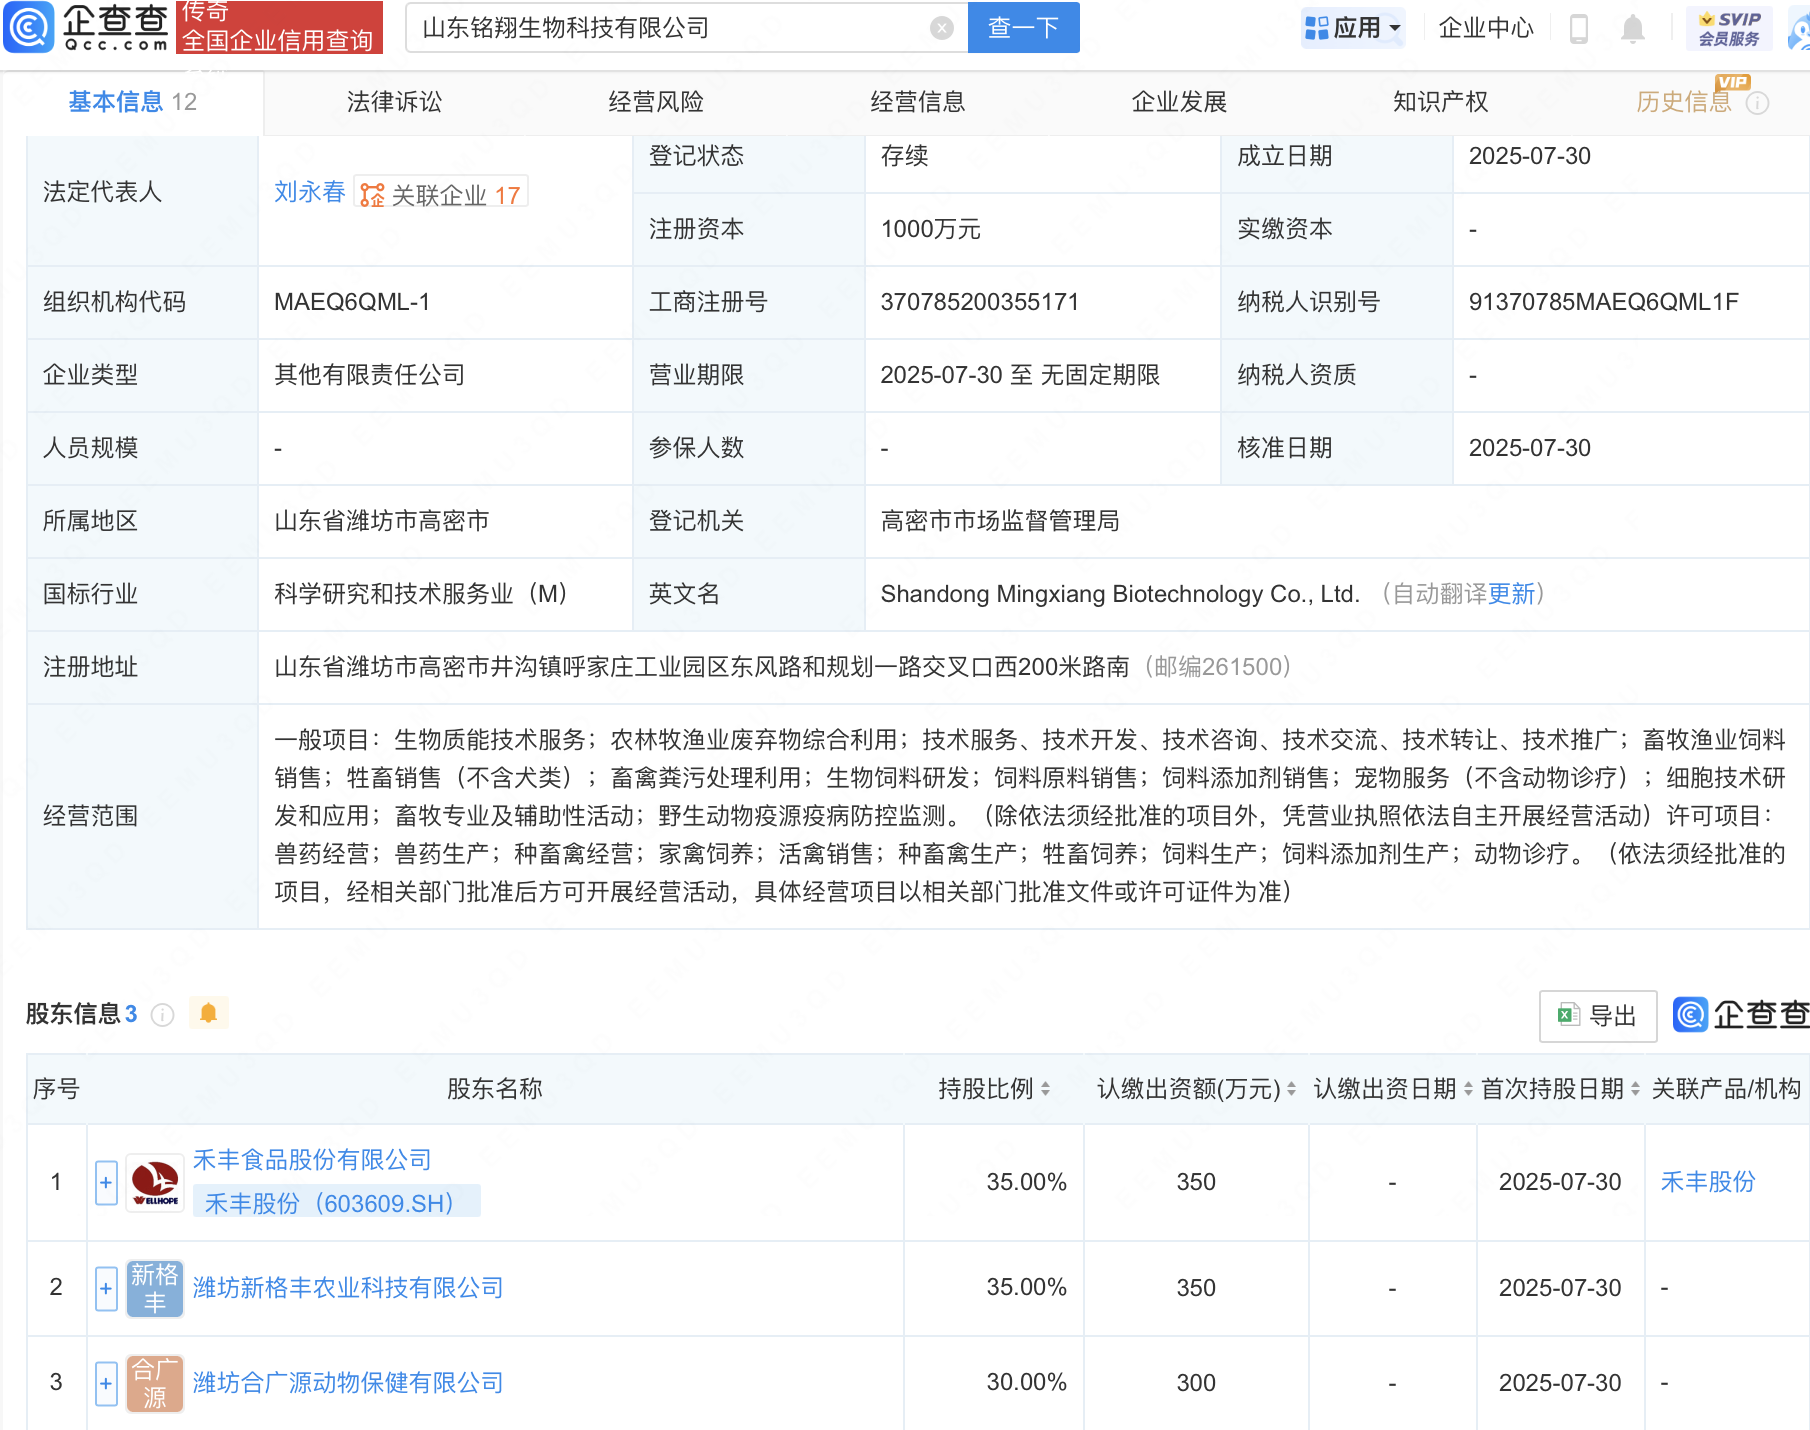
Task: Open 历史信息 VIP tab
Action: 1683,102
